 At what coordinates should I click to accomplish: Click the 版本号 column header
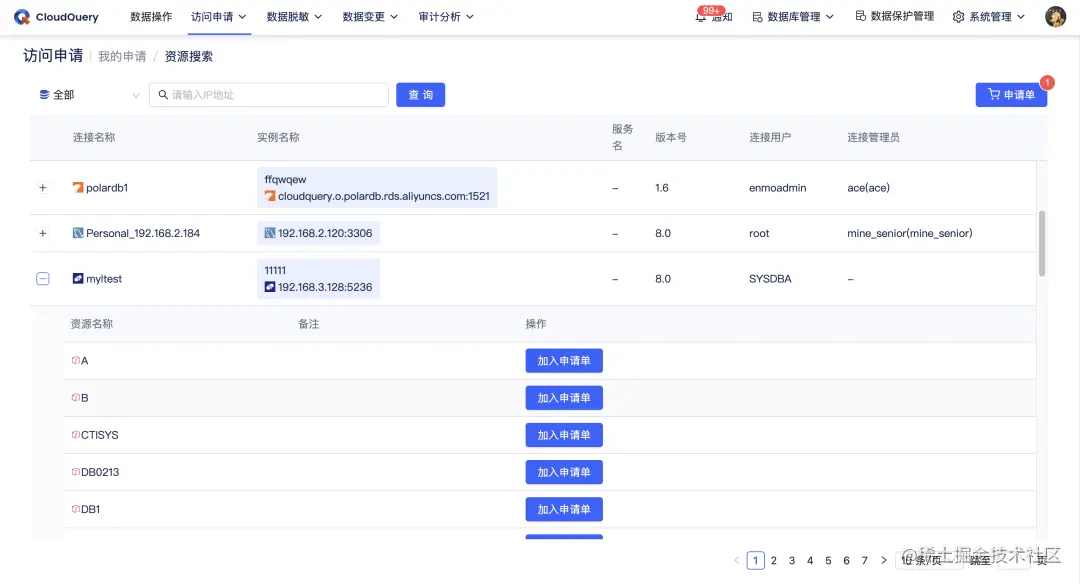click(671, 137)
